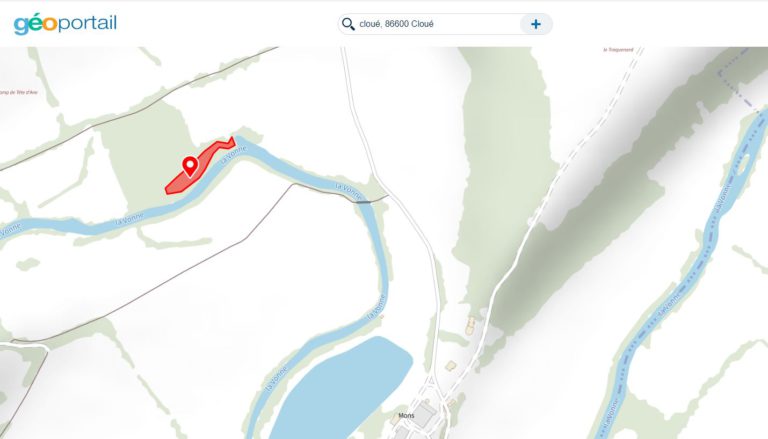Open advanced search with the plus button
The height and width of the screenshot is (439, 768).
coord(536,24)
